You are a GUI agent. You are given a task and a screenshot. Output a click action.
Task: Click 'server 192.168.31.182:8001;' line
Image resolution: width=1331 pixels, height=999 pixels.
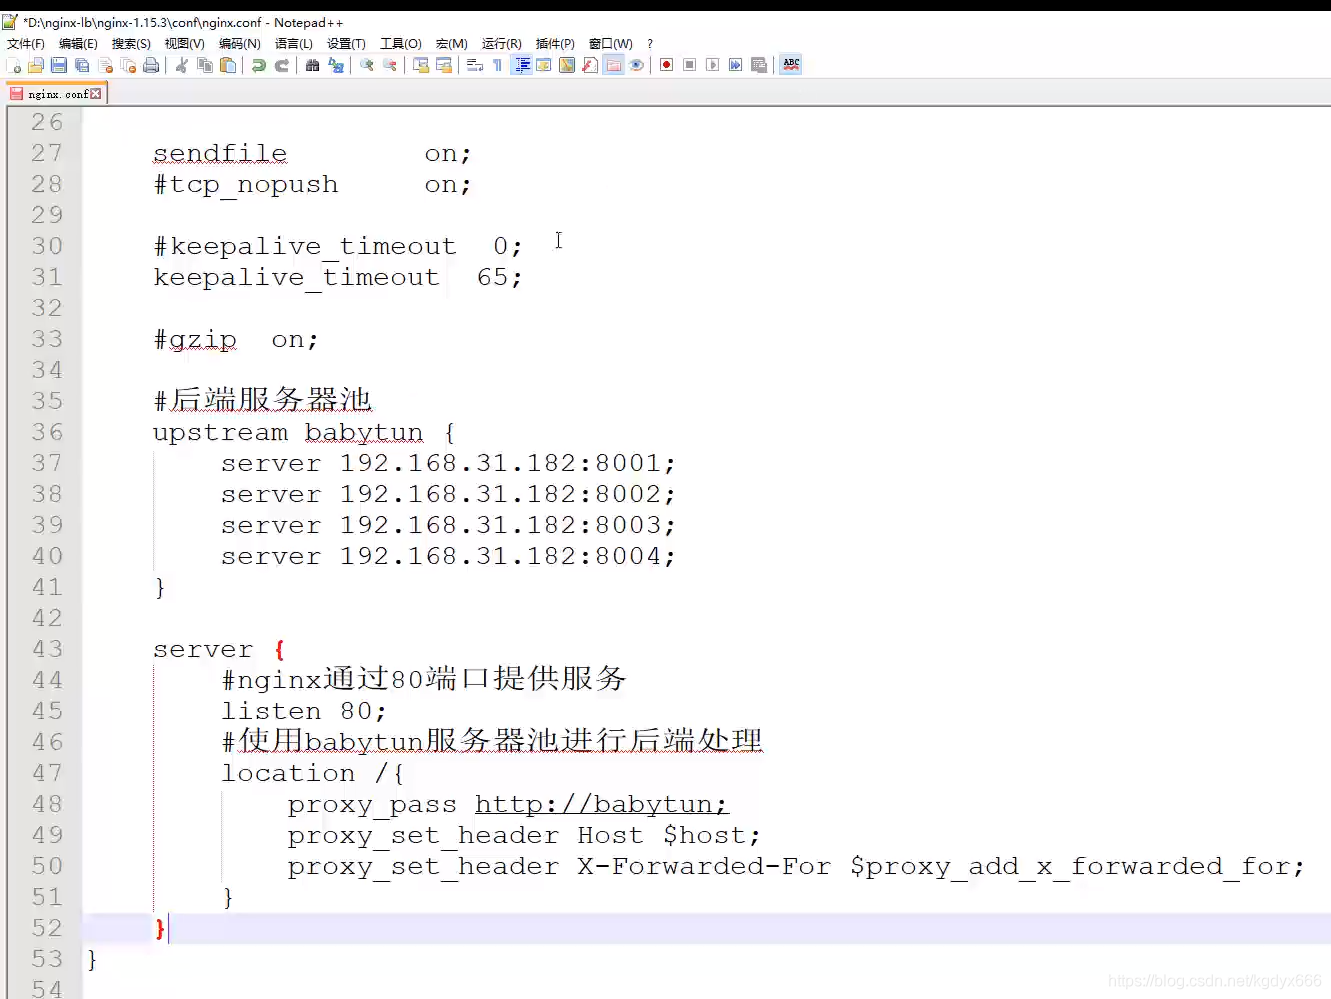coord(448,463)
